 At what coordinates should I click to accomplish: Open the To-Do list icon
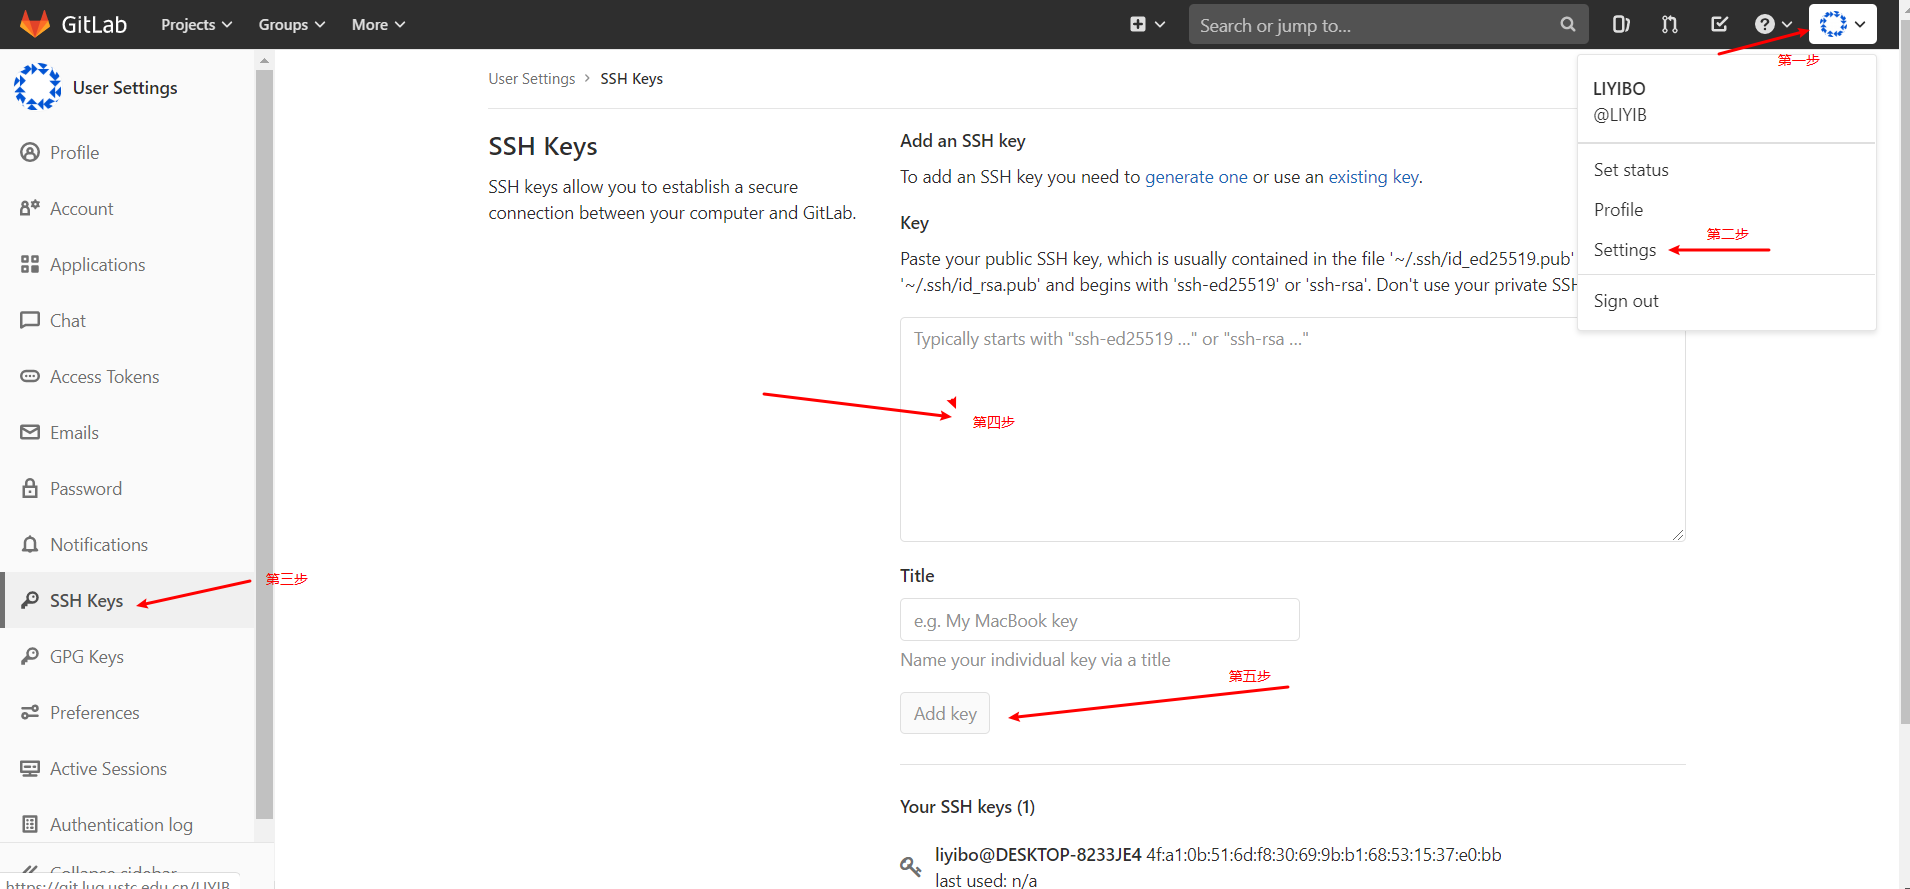tap(1719, 24)
